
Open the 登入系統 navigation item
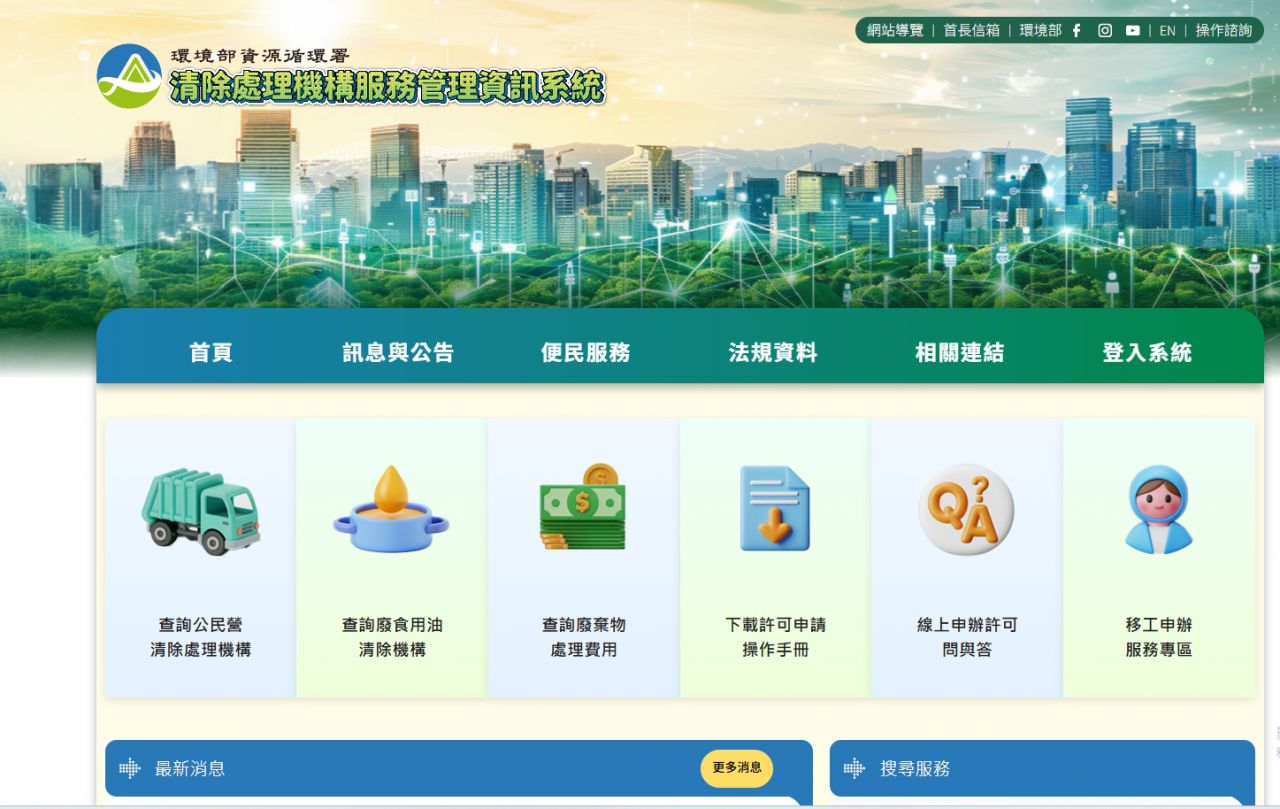pyautogui.click(x=1145, y=352)
